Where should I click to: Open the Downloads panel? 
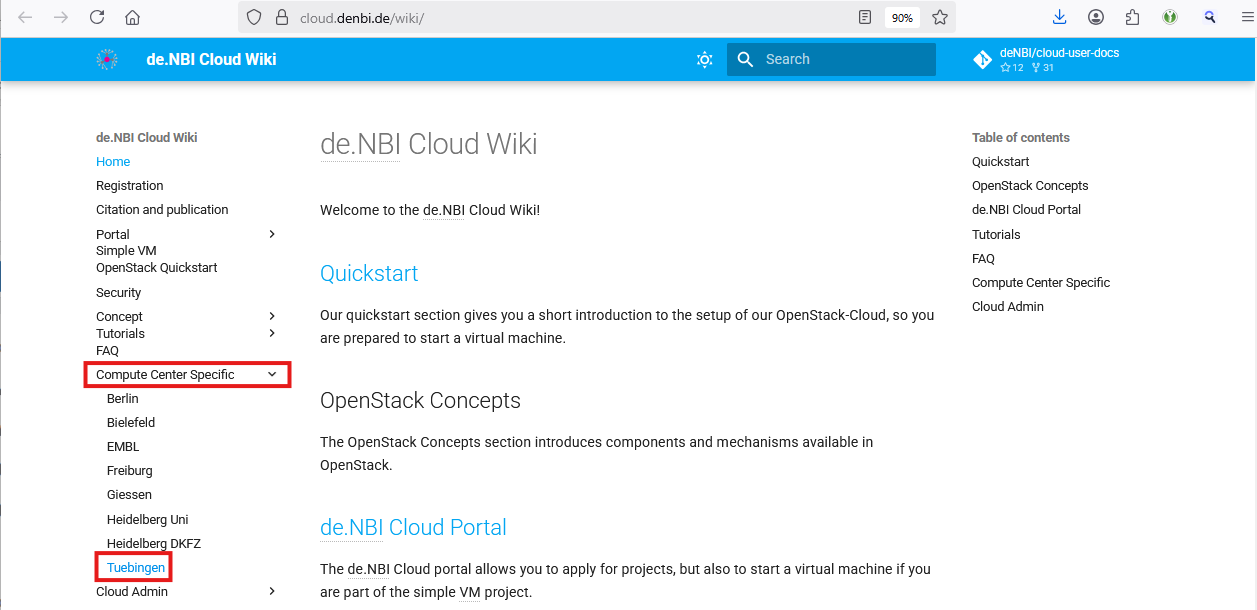click(x=1060, y=17)
